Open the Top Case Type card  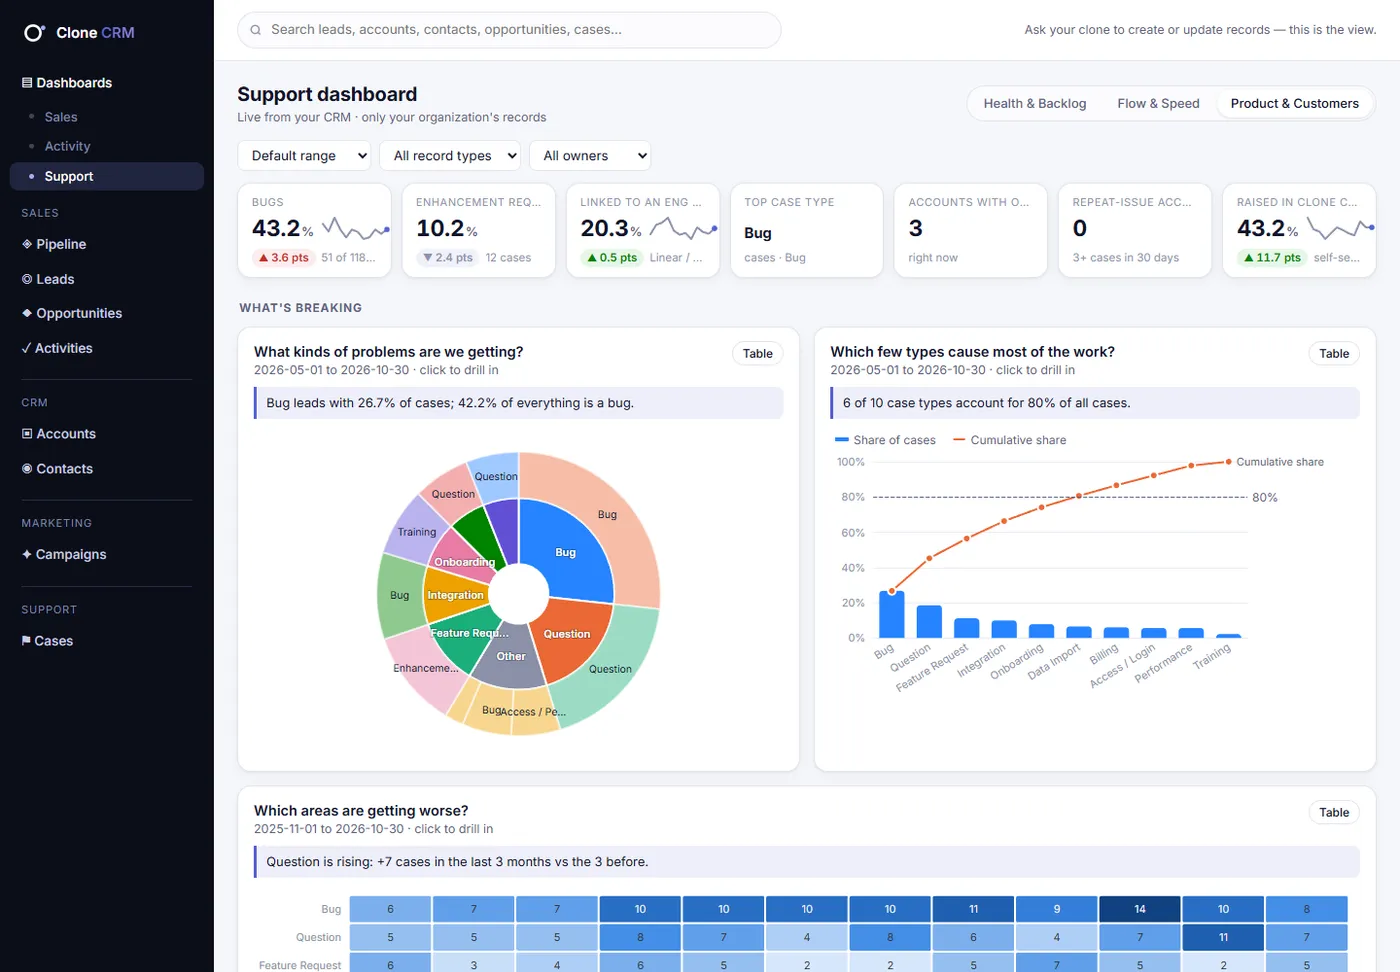(806, 230)
